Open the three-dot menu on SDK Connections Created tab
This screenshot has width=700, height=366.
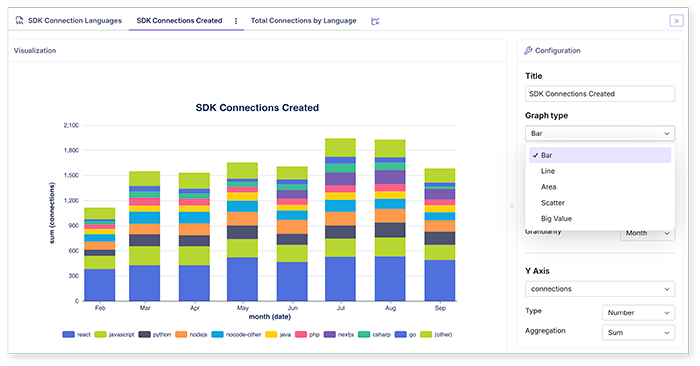[236, 21]
